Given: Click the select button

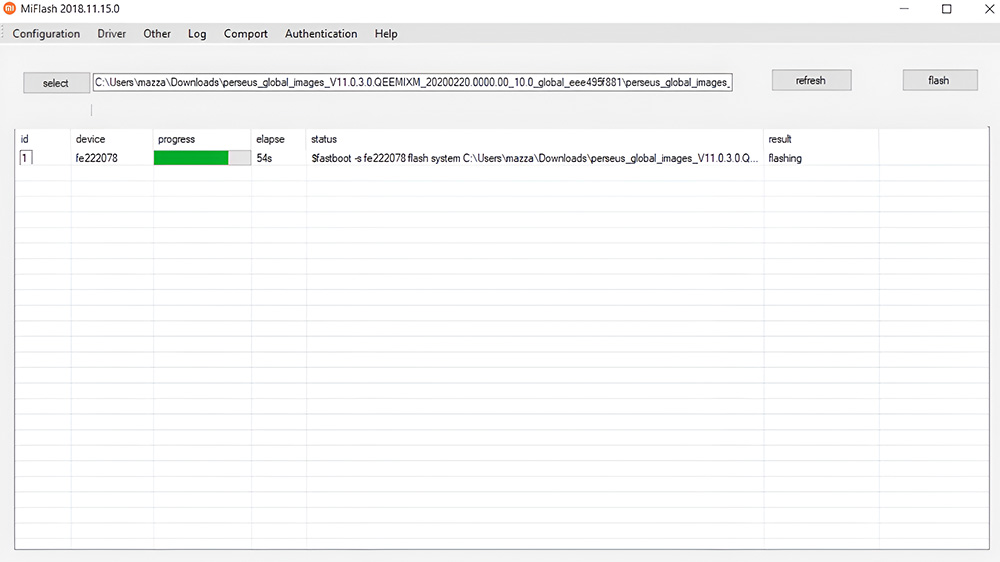Looking at the screenshot, I should click(56, 83).
